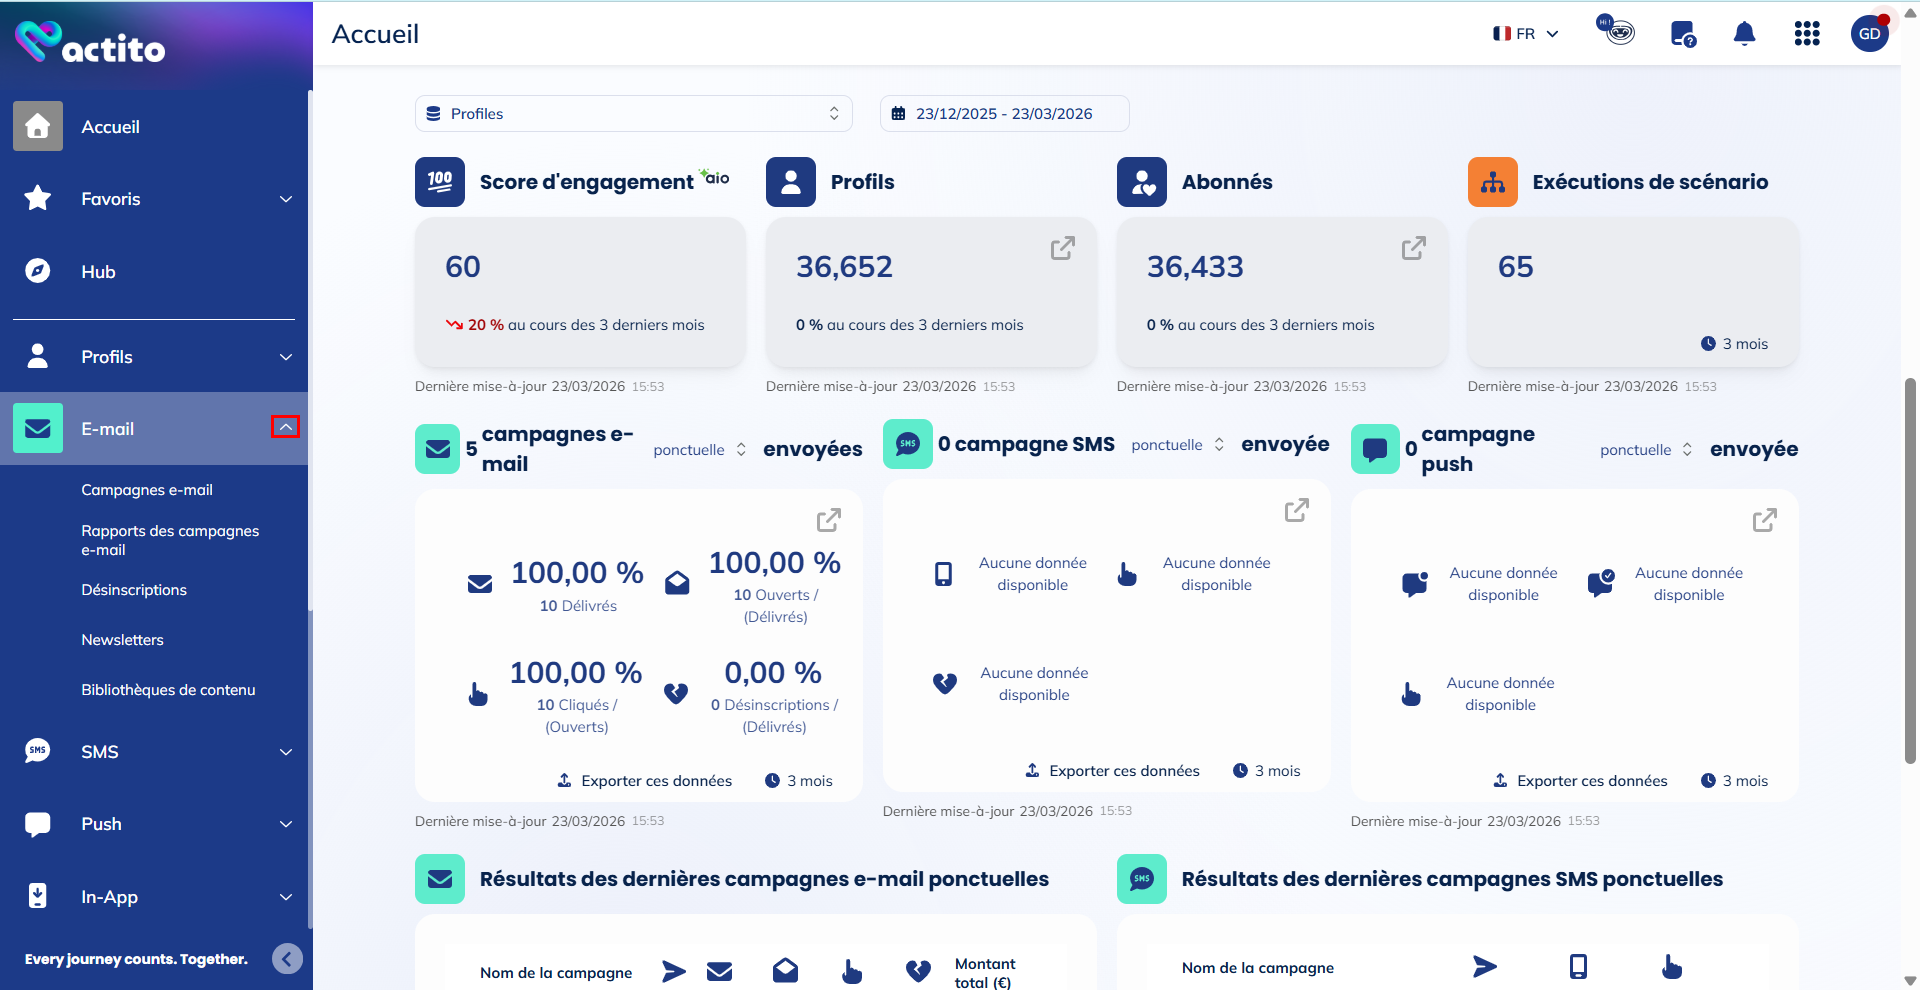Expand the Favoris menu section
Viewport: 1920px width, 990px height.
tap(285, 199)
